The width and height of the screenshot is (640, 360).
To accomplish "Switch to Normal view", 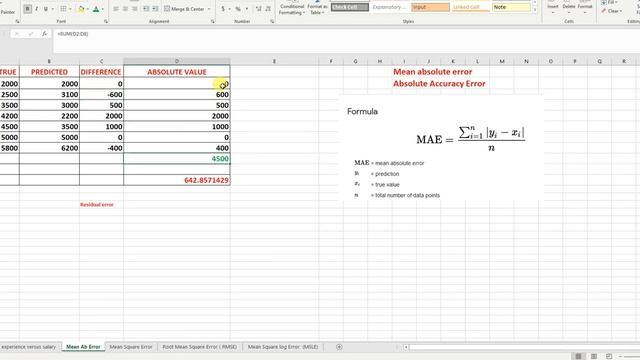I will (578, 356).
